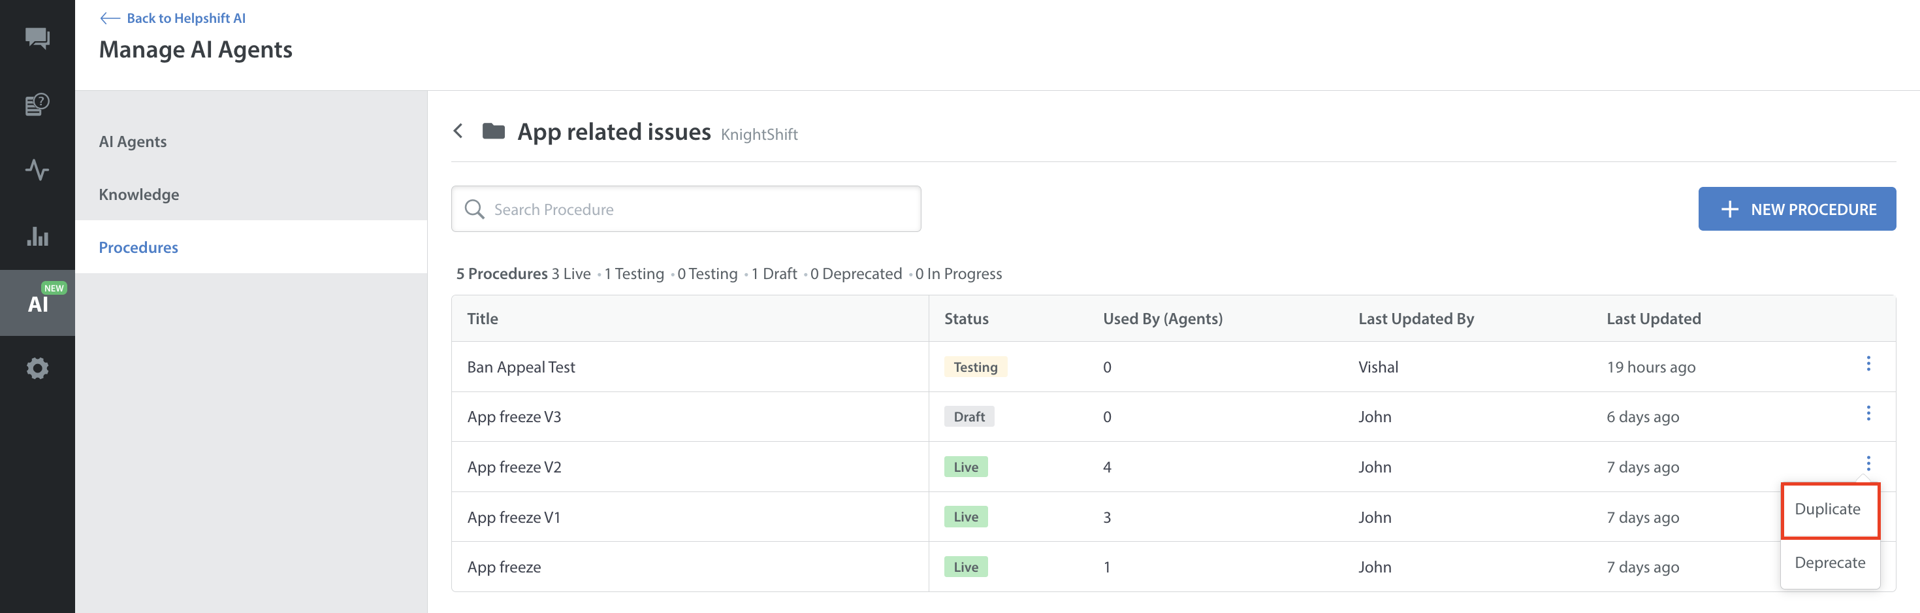
Task: Open options menu for Ban Appeal Test
Action: point(1867,364)
